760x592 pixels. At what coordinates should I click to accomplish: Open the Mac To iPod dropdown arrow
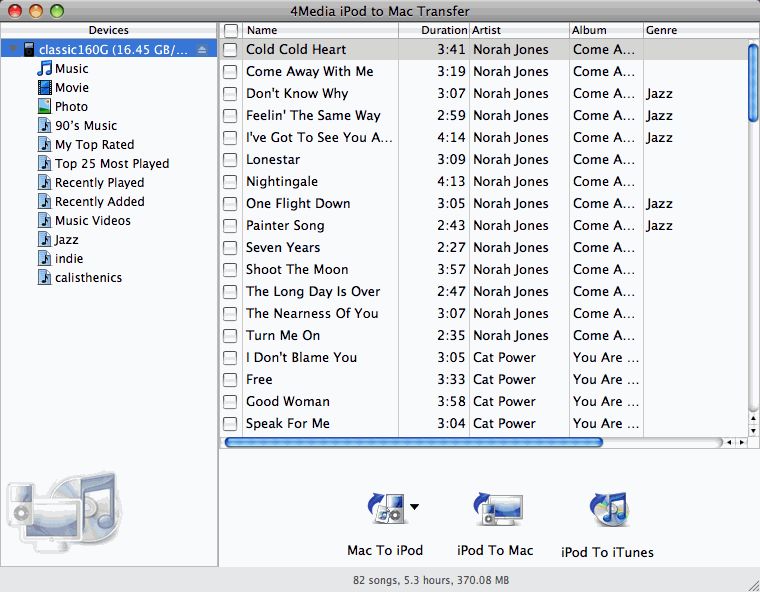coord(414,507)
